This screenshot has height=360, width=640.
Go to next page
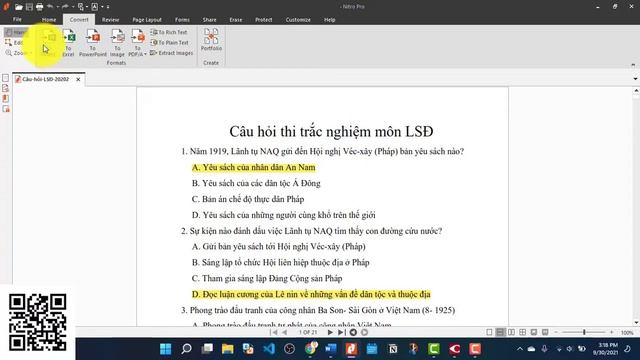tap(330, 332)
